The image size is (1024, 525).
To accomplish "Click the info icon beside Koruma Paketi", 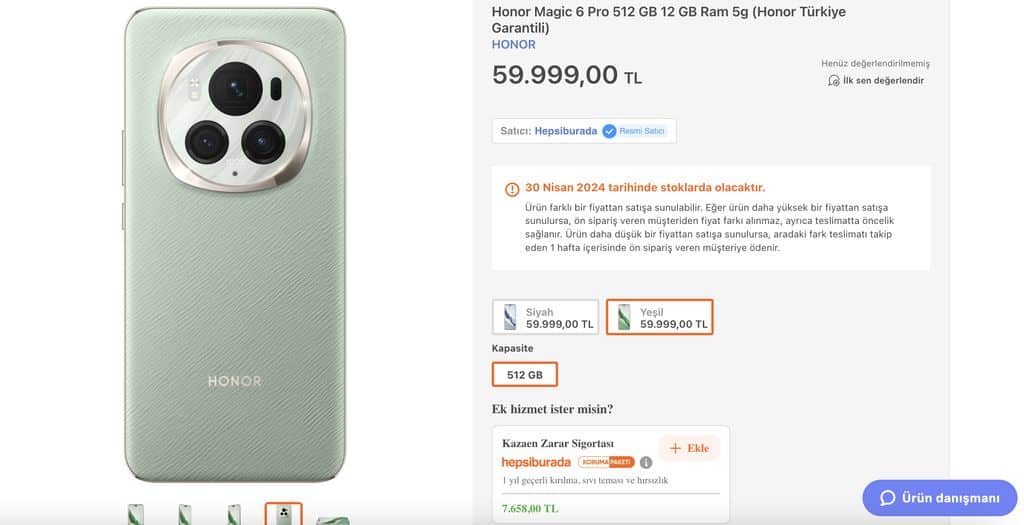I will pos(646,462).
